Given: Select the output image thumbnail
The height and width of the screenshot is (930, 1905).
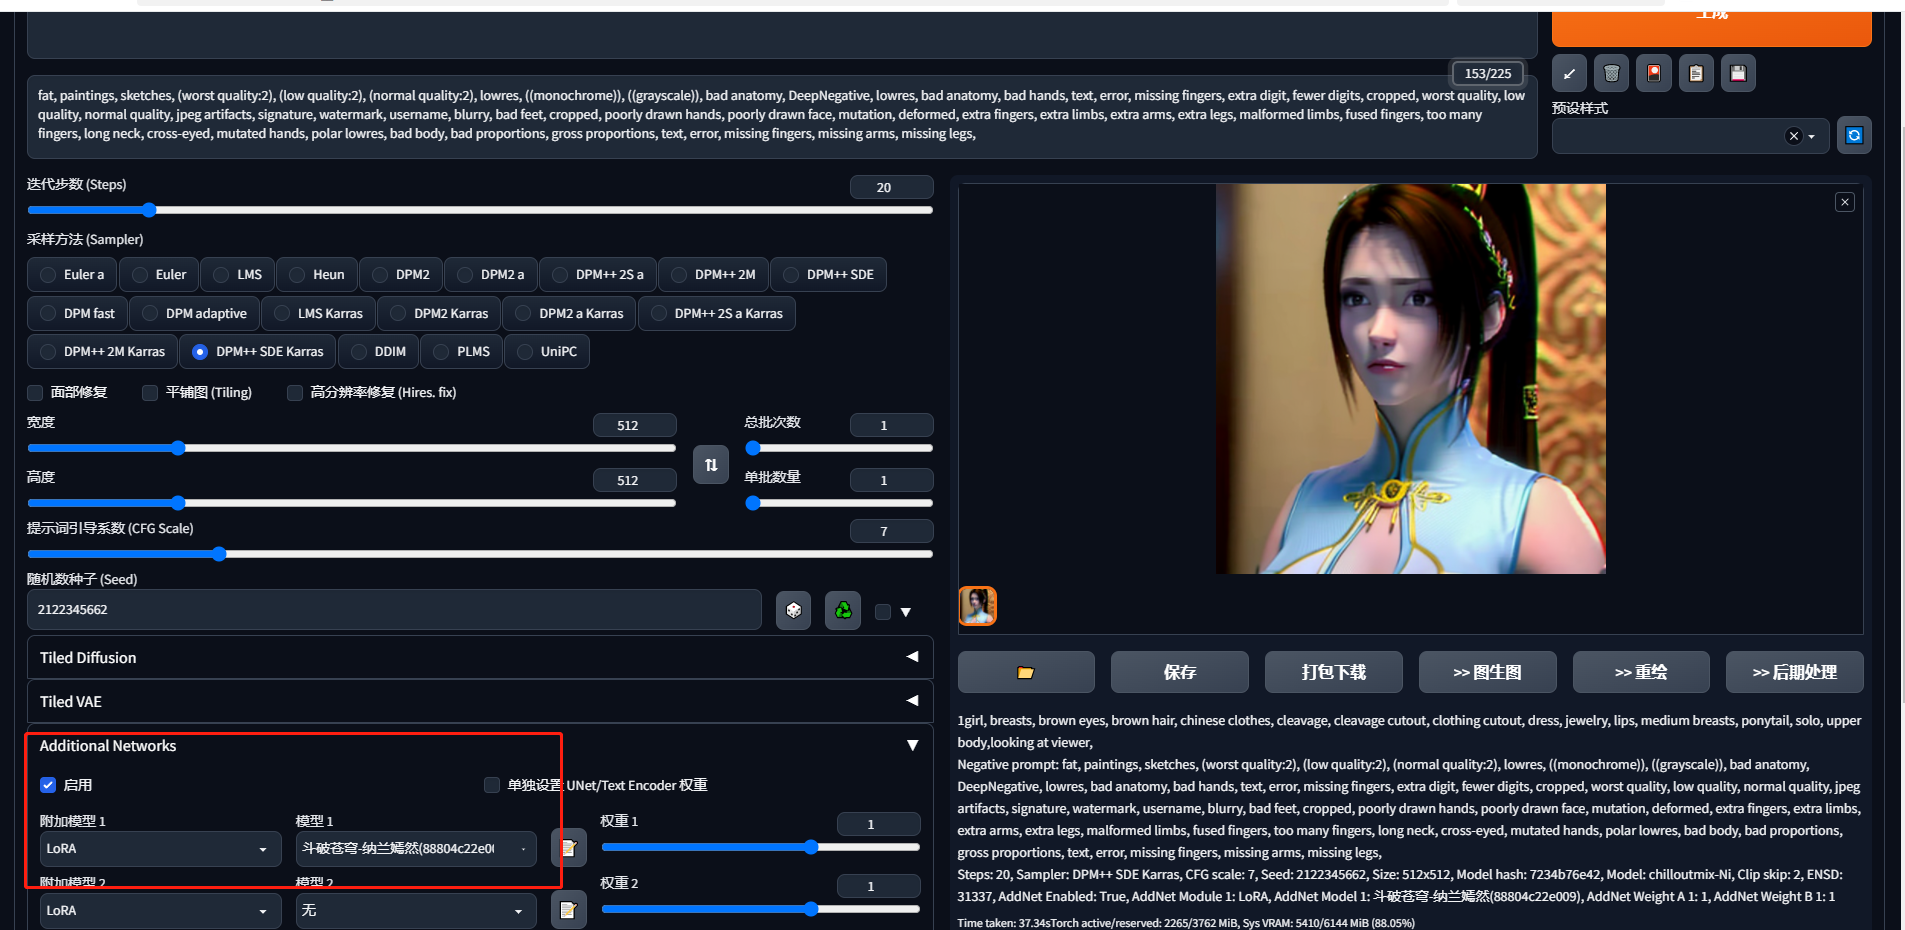Looking at the screenshot, I should click(978, 606).
